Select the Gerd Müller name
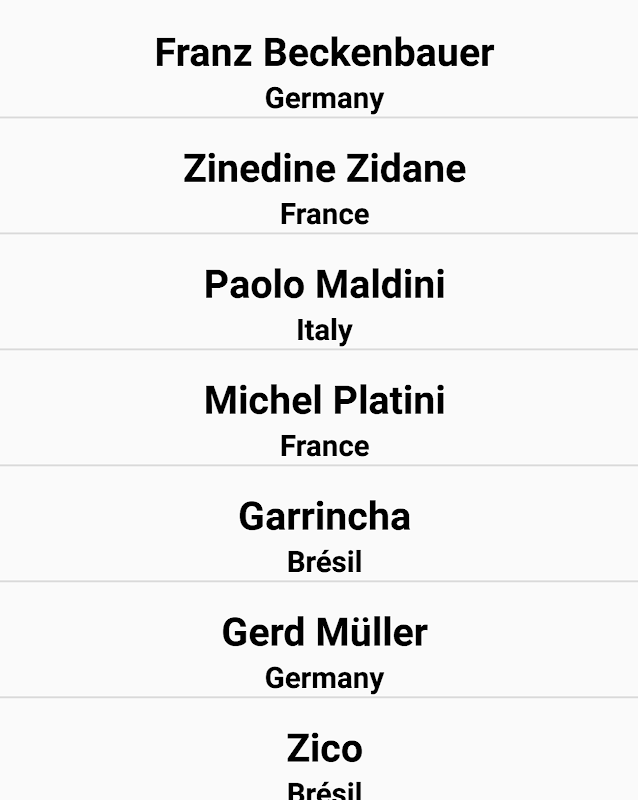The image size is (638, 800). [324, 633]
